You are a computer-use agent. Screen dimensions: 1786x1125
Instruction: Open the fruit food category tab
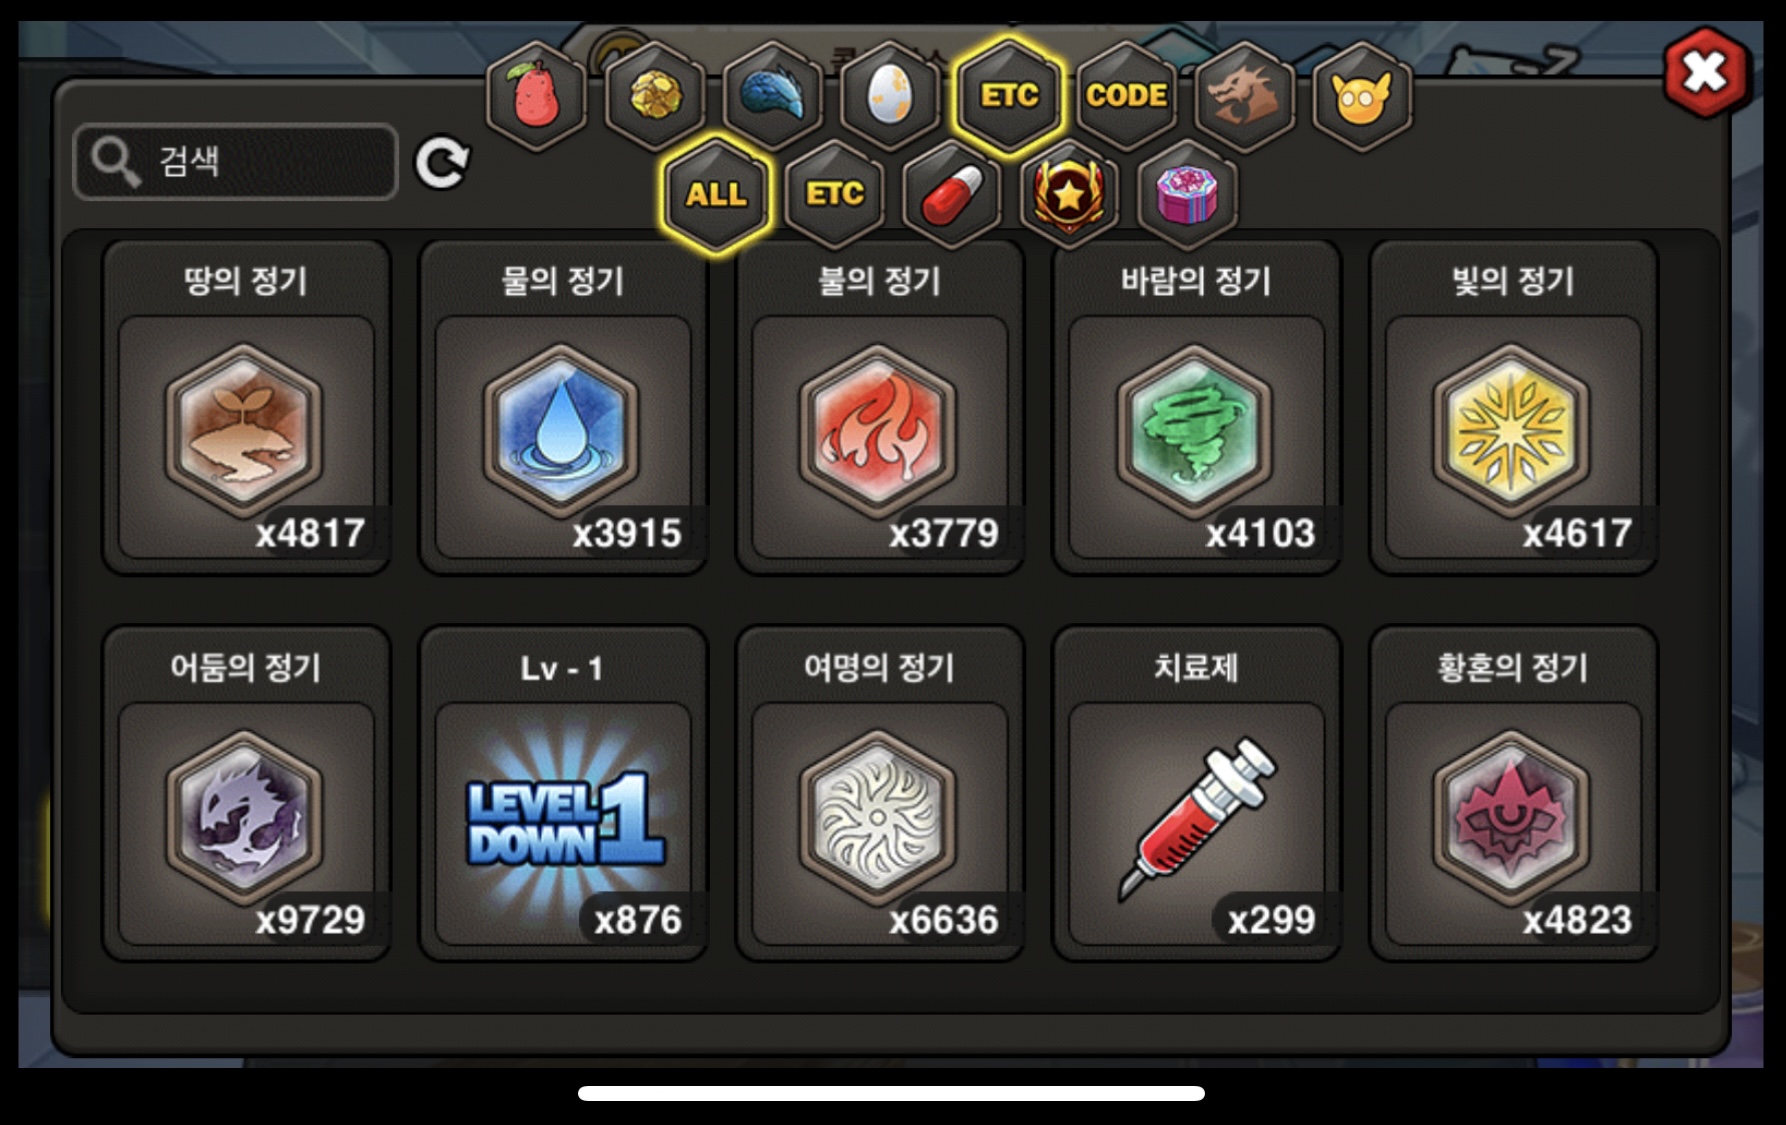[537, 96]
